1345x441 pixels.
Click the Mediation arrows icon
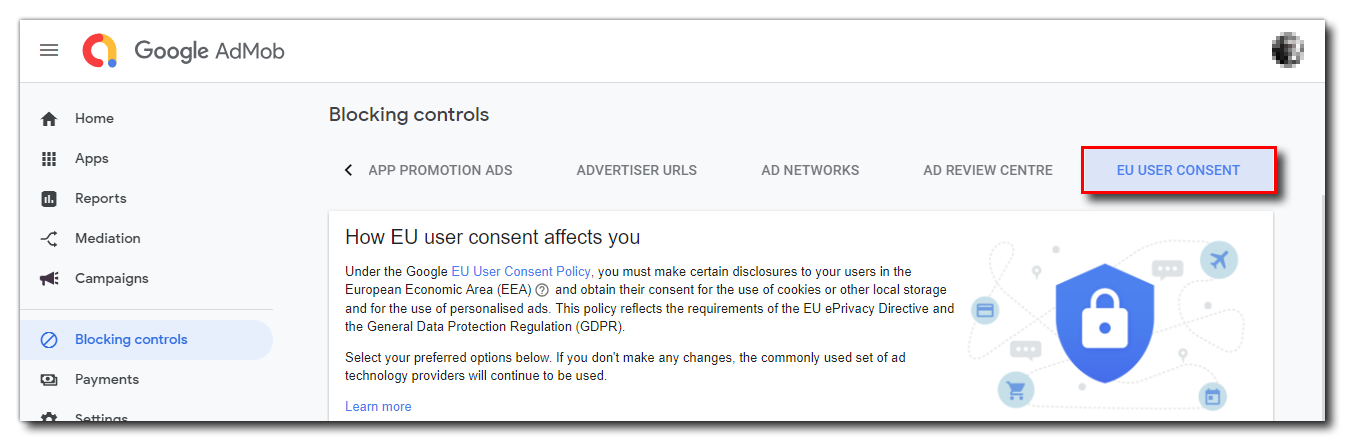(48, 239)
